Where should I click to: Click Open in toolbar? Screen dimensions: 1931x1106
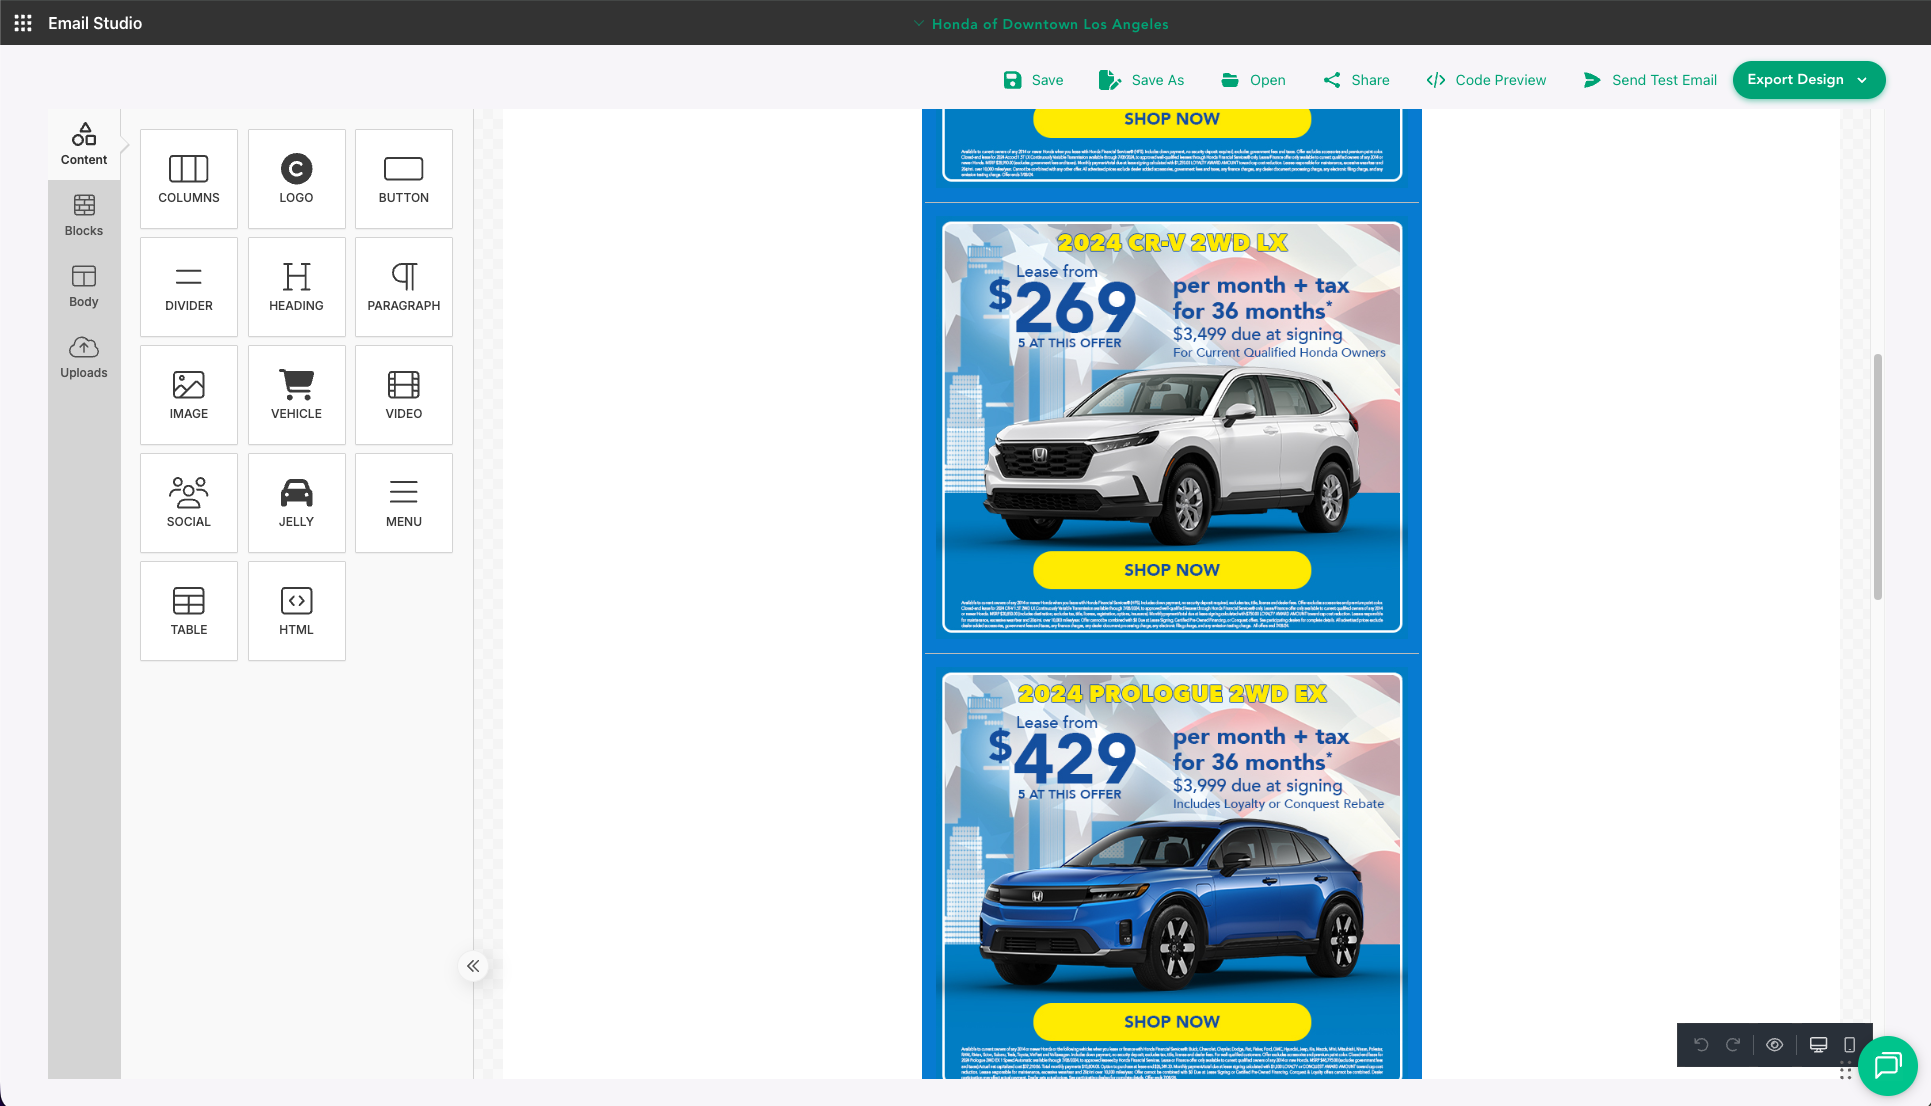point(1253,80)
